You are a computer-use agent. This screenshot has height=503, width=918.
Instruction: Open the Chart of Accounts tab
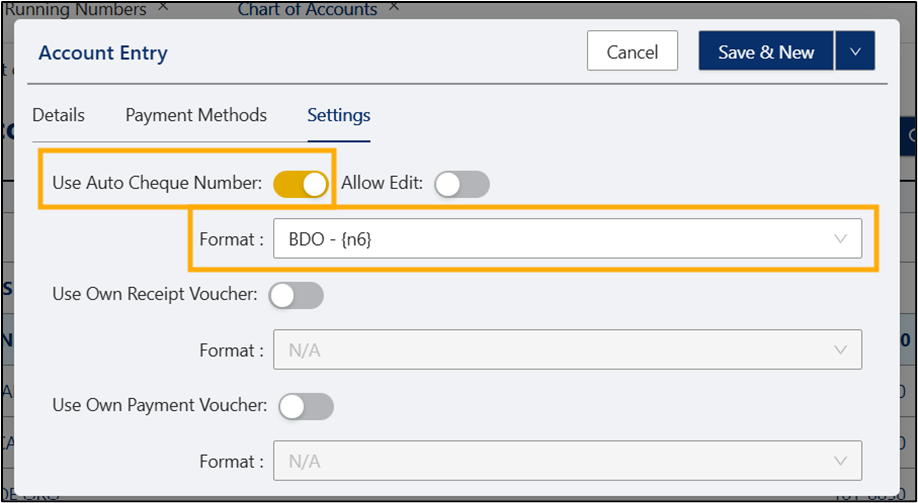coord(308,8)
